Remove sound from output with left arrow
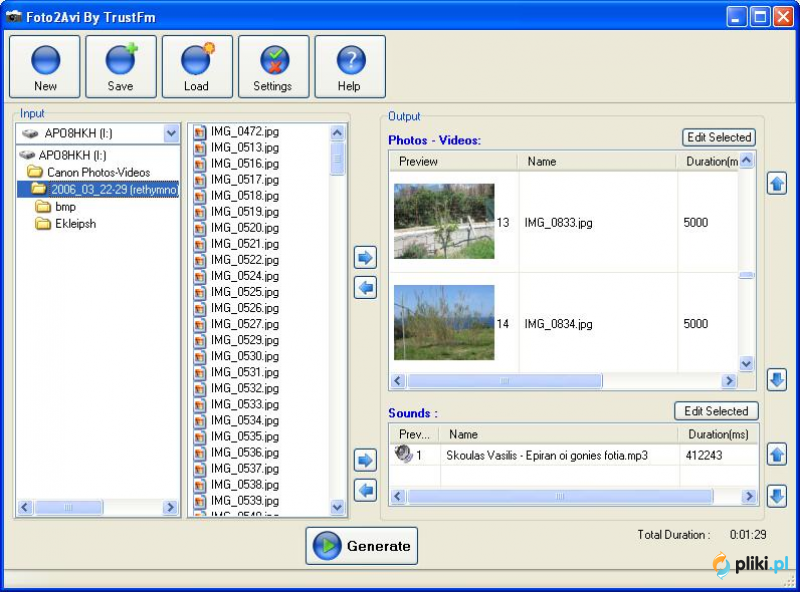 coord(365,490)
